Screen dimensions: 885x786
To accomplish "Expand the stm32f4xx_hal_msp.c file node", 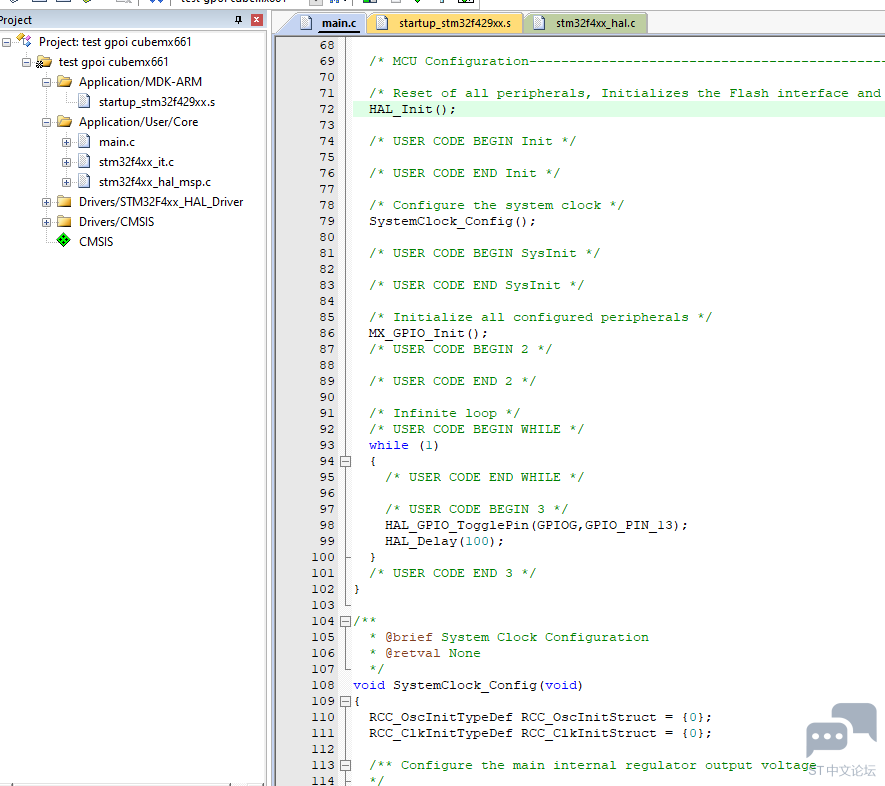I will click(67, 182).
